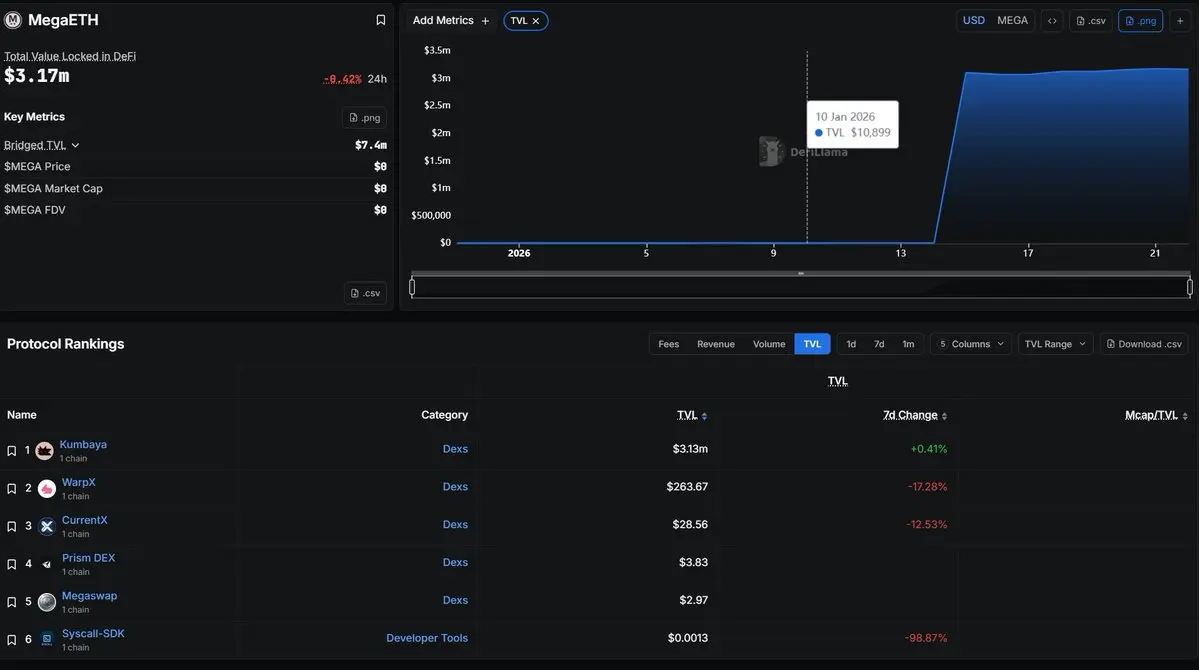Click the Prism DEX logo icon

(x=47, y=564)
